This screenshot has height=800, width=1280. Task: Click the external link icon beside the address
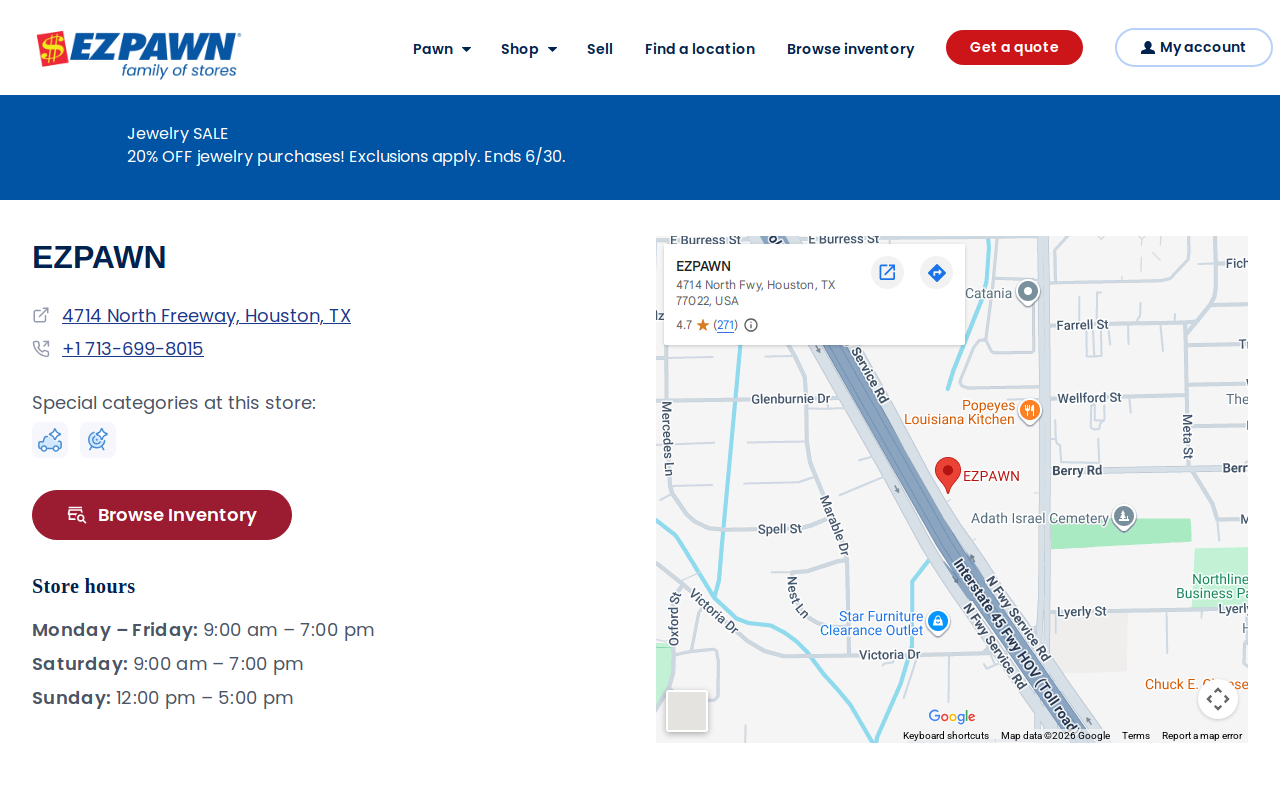tap(41, 315)
